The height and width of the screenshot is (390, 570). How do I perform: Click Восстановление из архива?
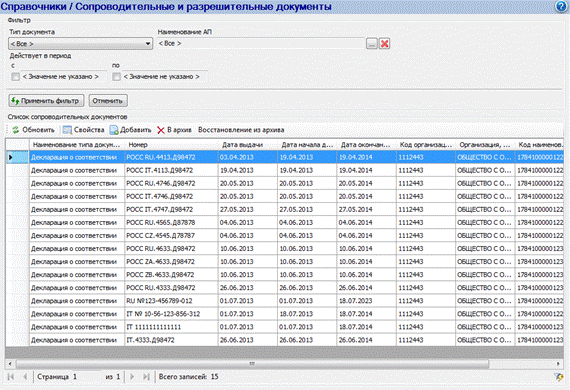241,130
